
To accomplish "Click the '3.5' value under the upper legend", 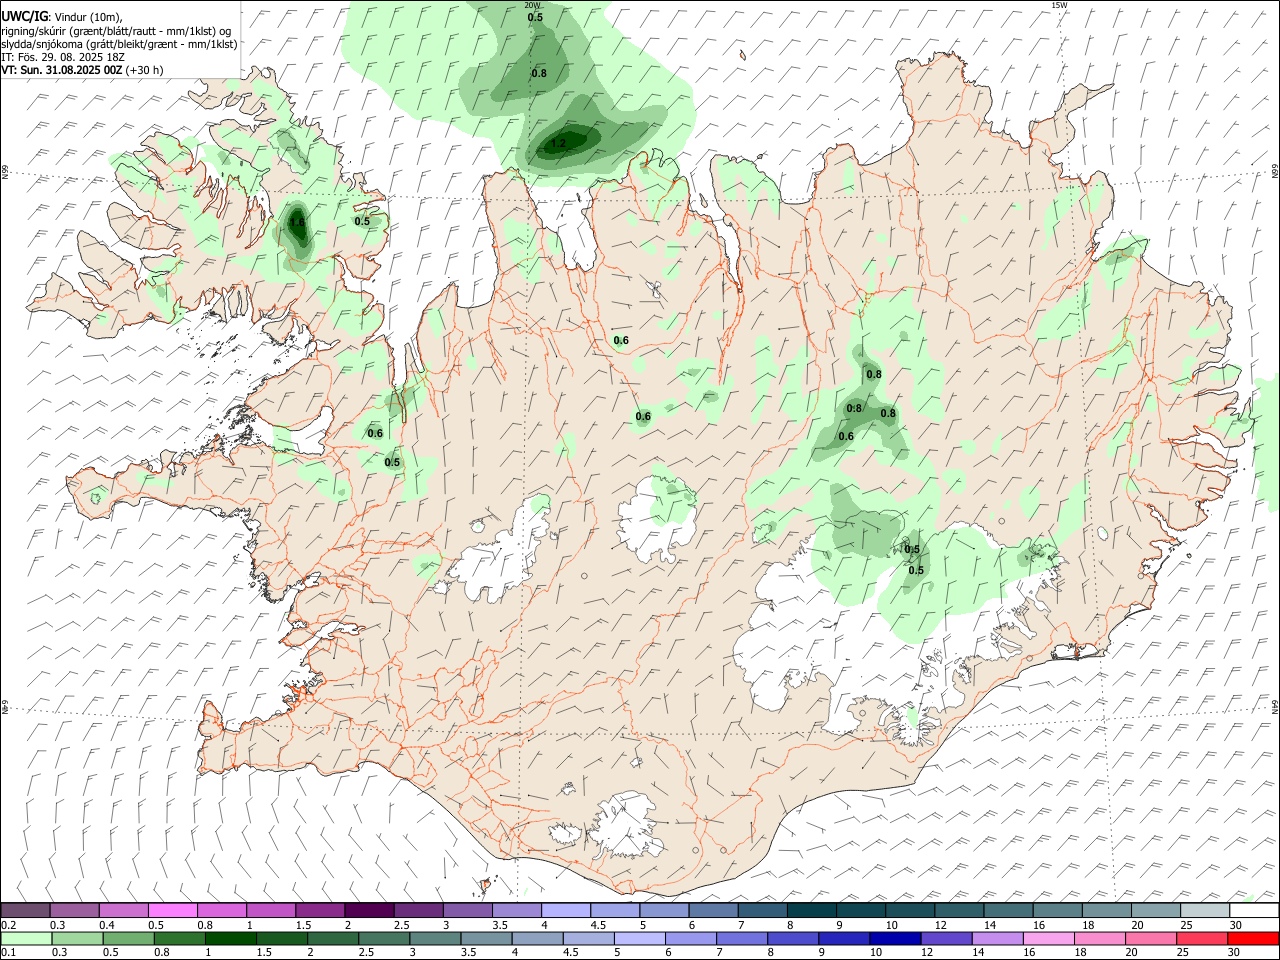I will 500,925.
